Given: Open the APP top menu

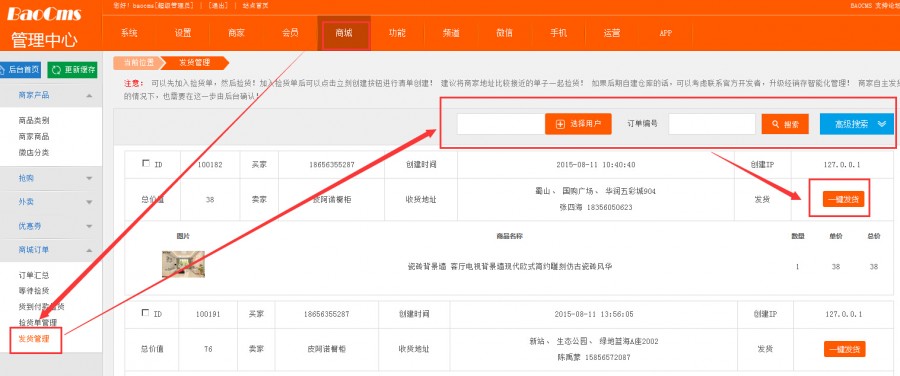Looking at the screenshot, I should coord(666,33).
